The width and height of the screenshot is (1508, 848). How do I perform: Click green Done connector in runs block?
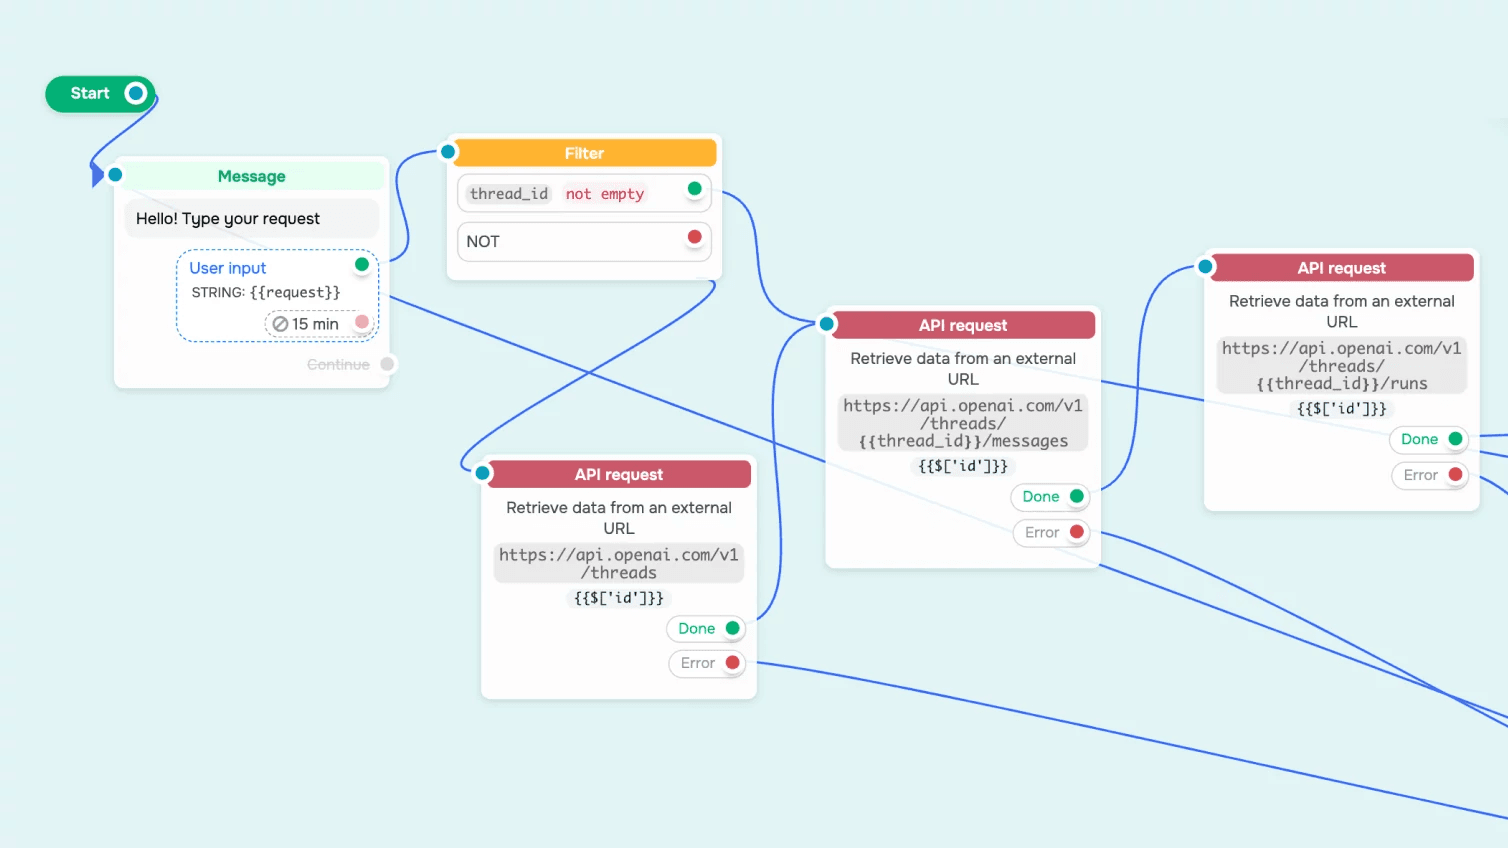(x=1456, y=439)
